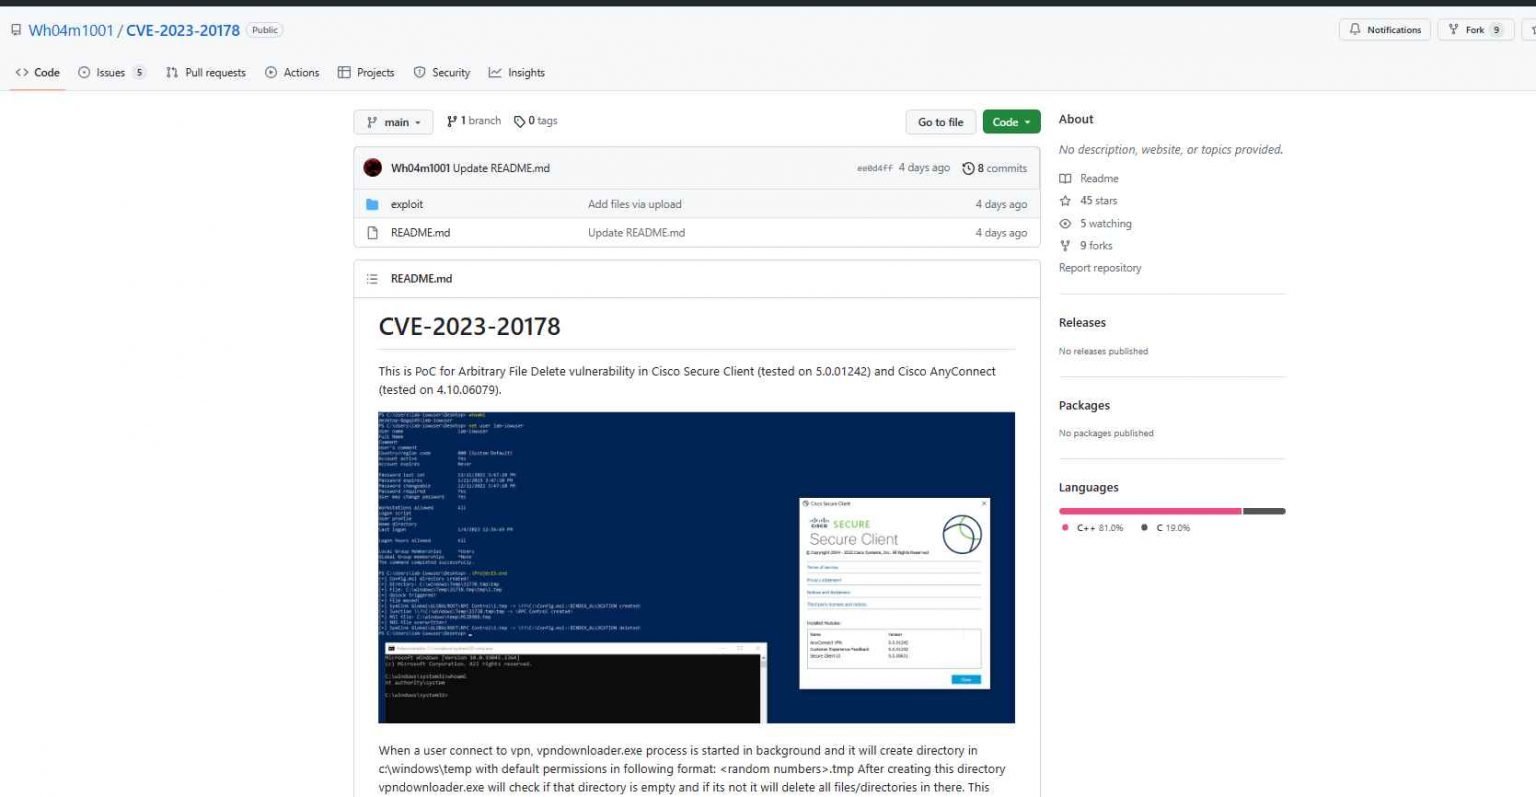1536x797 pixels.
Task: Toggle notifications for this repository
Action: click(1385, 29)
